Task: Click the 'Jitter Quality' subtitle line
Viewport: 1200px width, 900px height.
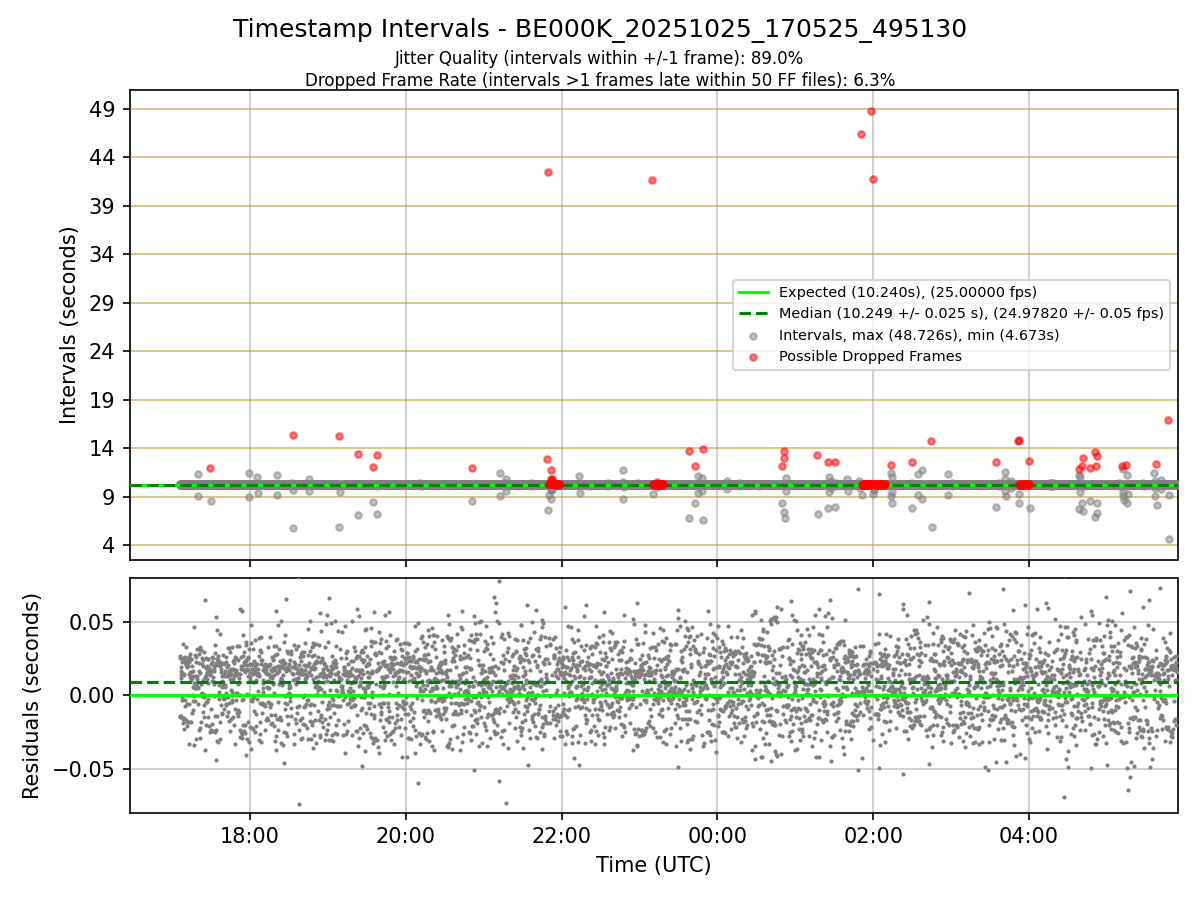Action: (599, 58)
